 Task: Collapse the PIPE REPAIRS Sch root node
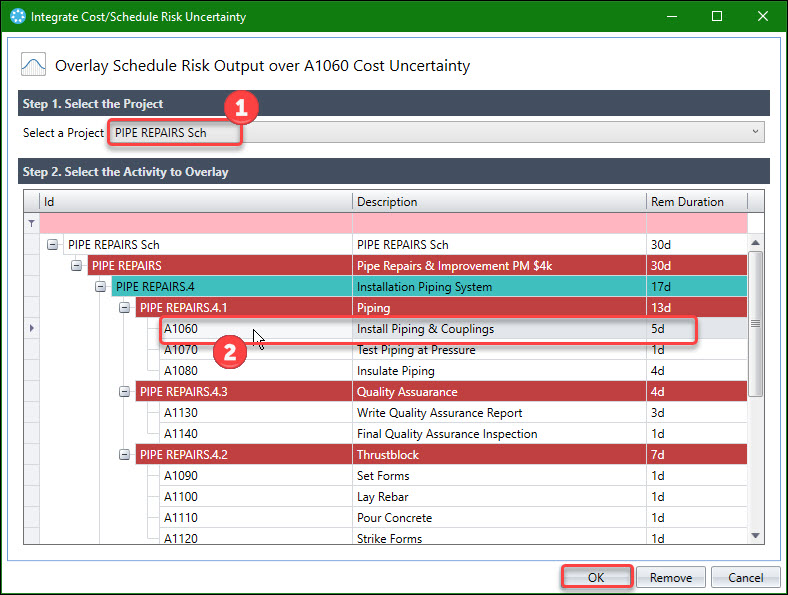52,245
